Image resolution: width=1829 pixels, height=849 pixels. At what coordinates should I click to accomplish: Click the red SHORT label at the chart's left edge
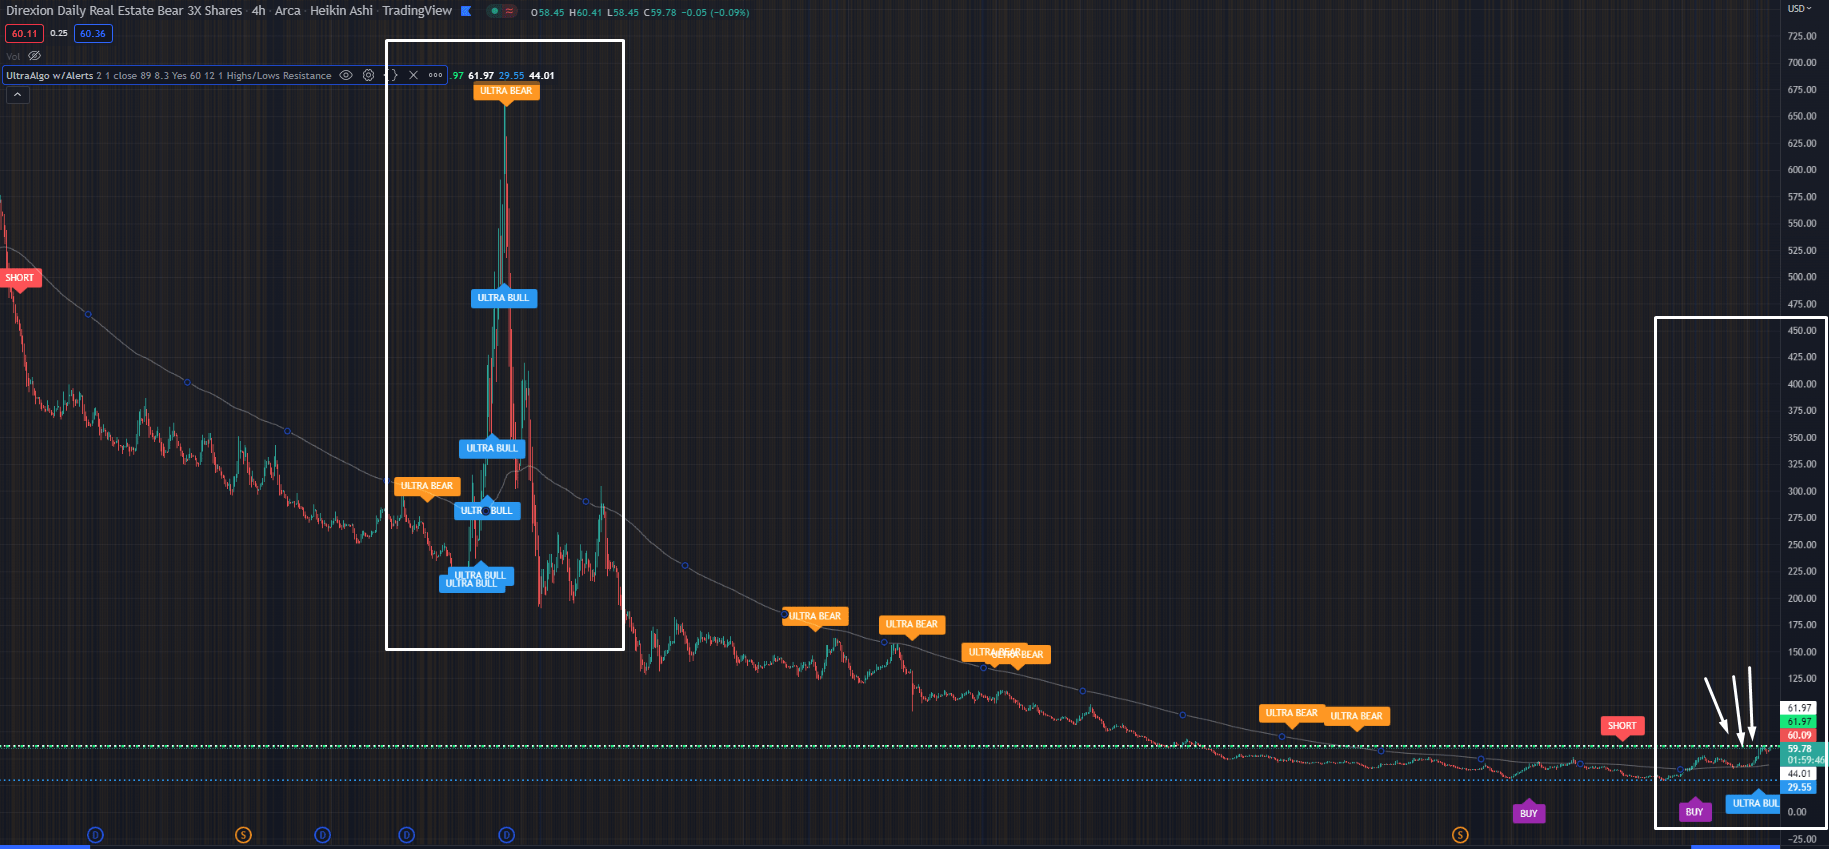(x=20, y=278)
